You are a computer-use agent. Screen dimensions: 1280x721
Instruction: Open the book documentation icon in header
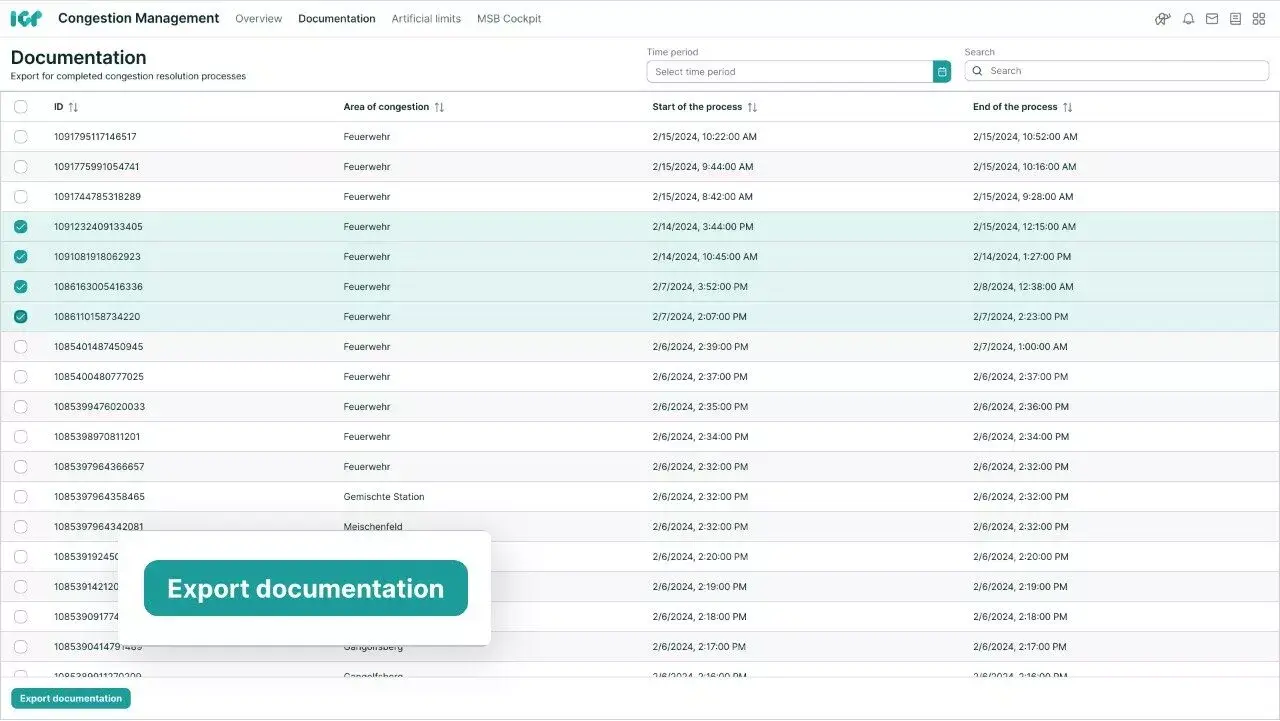[x=1235, y=18]
